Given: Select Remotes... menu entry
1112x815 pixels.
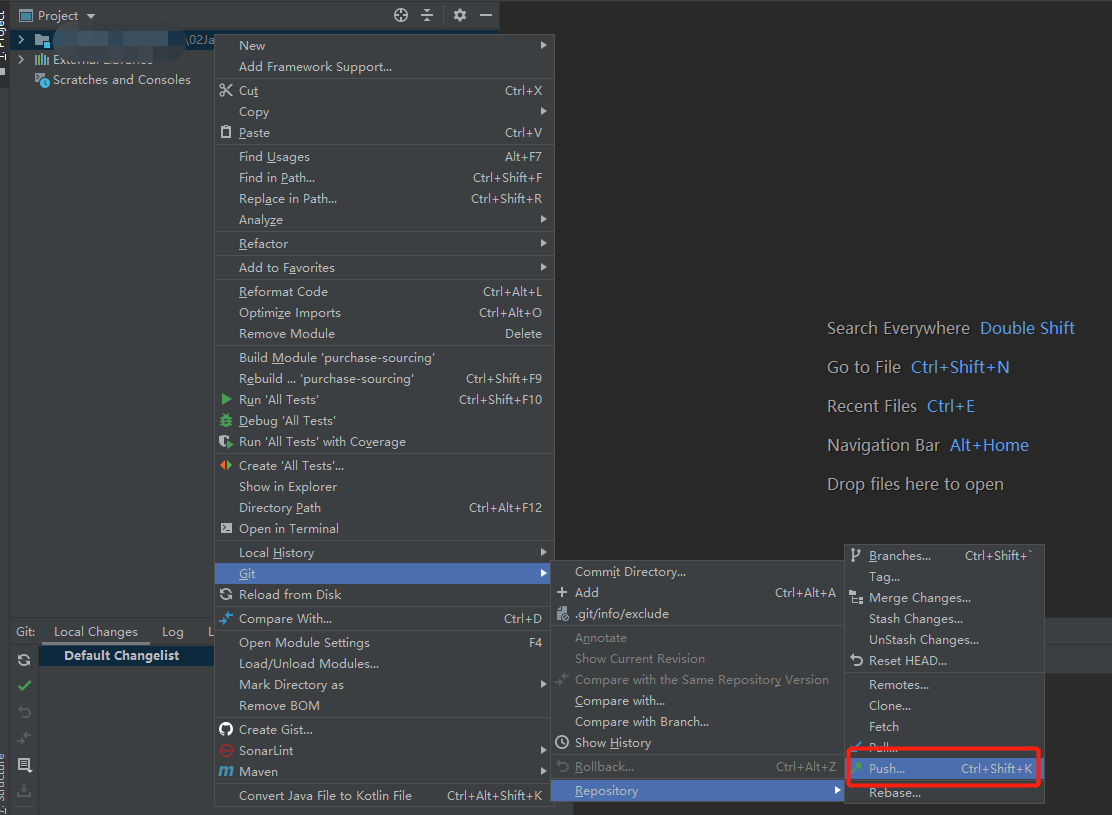Looking at the screenshot, I should click(945, 684).
